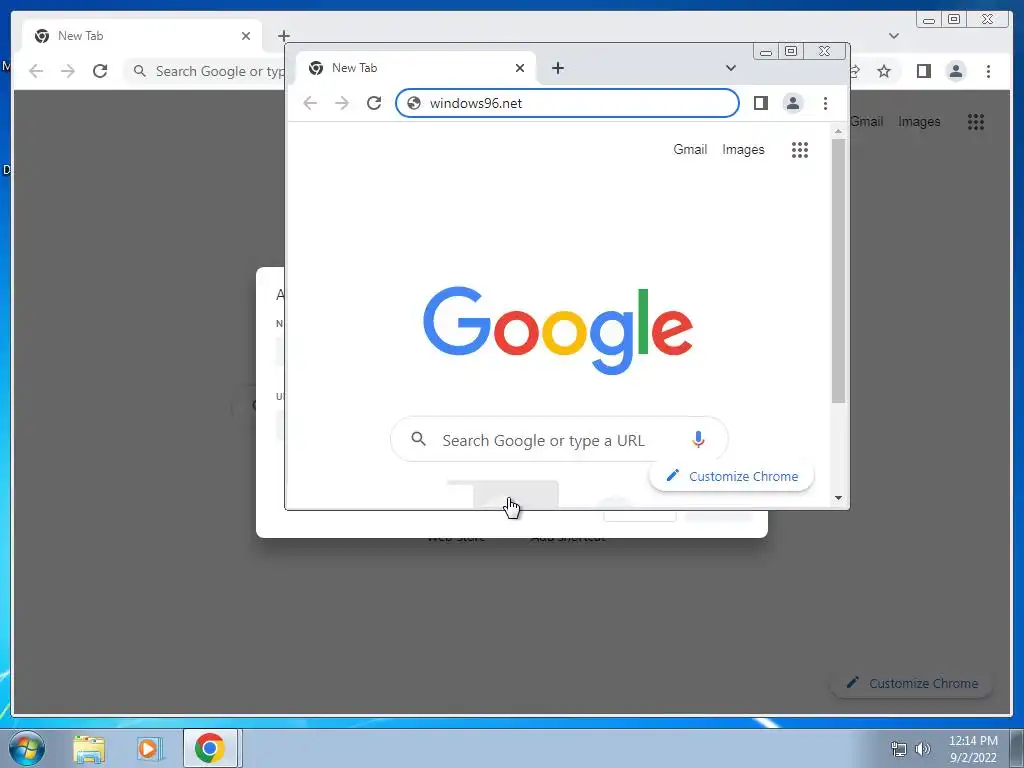Minimize the front Chrome window
Screen dimensions: 1024x768
click(x=766, y=52)
